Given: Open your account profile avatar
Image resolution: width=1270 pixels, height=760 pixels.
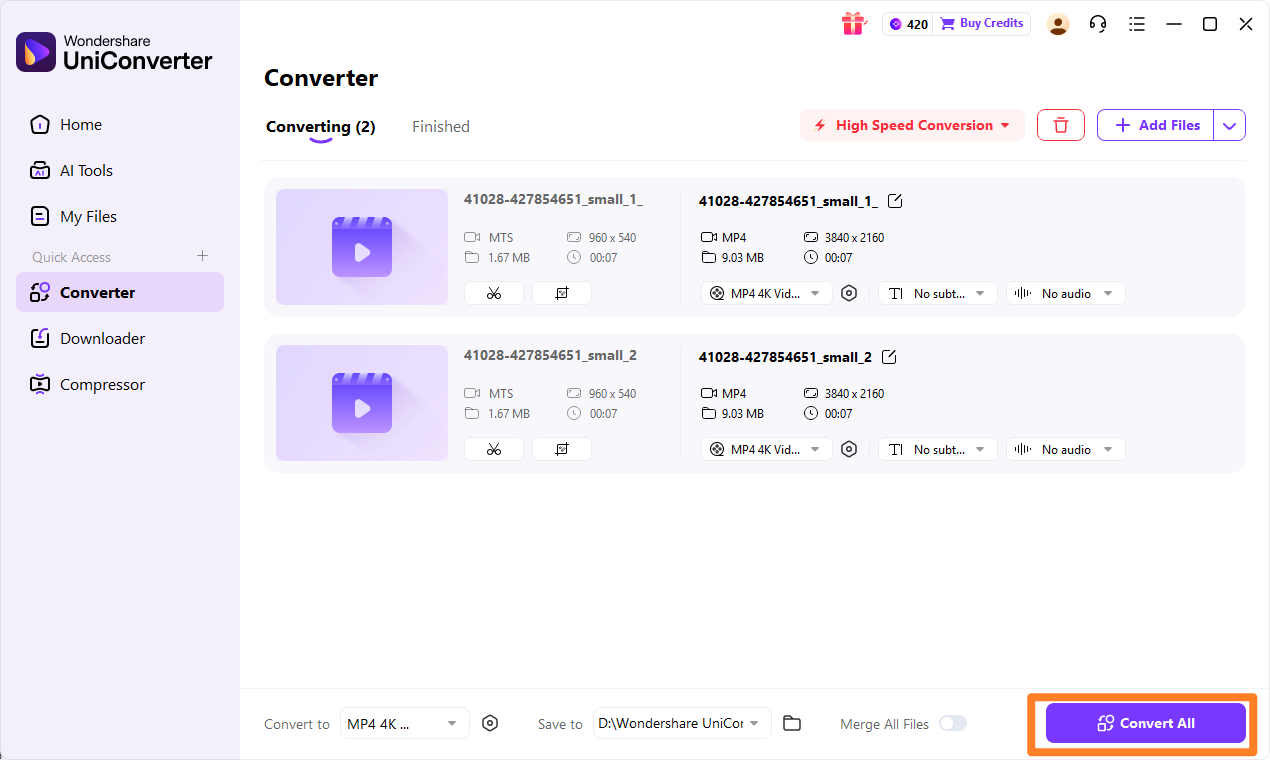Looking at the screenshot, I should tap(1058, 23).
